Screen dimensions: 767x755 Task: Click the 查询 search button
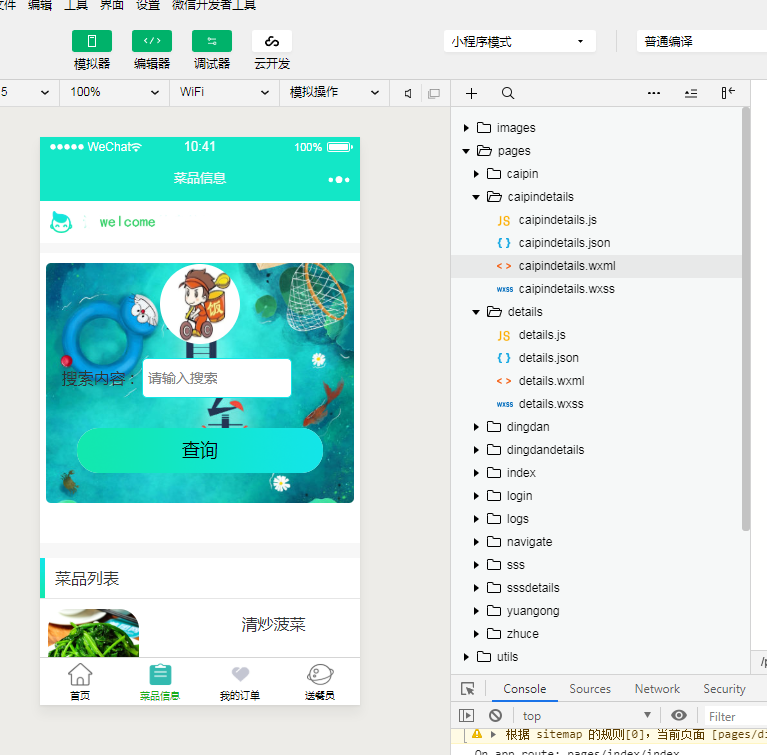click(200, 450)
